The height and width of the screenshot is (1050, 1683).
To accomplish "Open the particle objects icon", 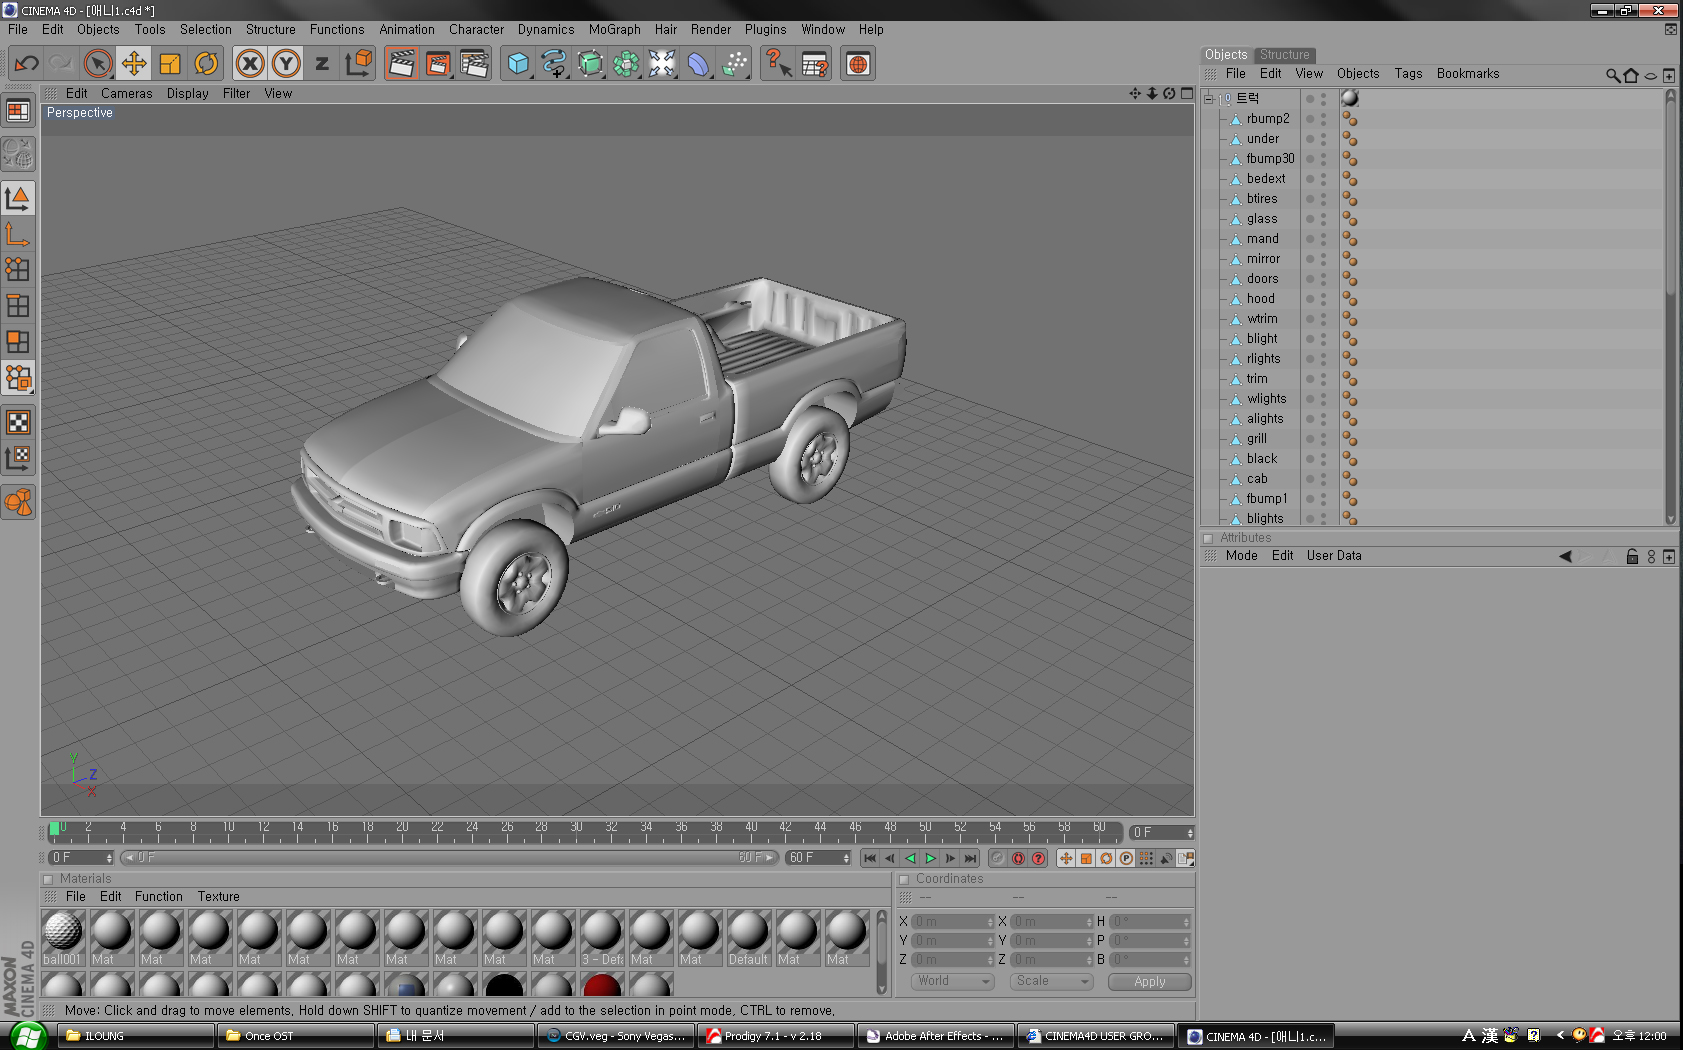I will pyautogui.click(x=734, y=64).
